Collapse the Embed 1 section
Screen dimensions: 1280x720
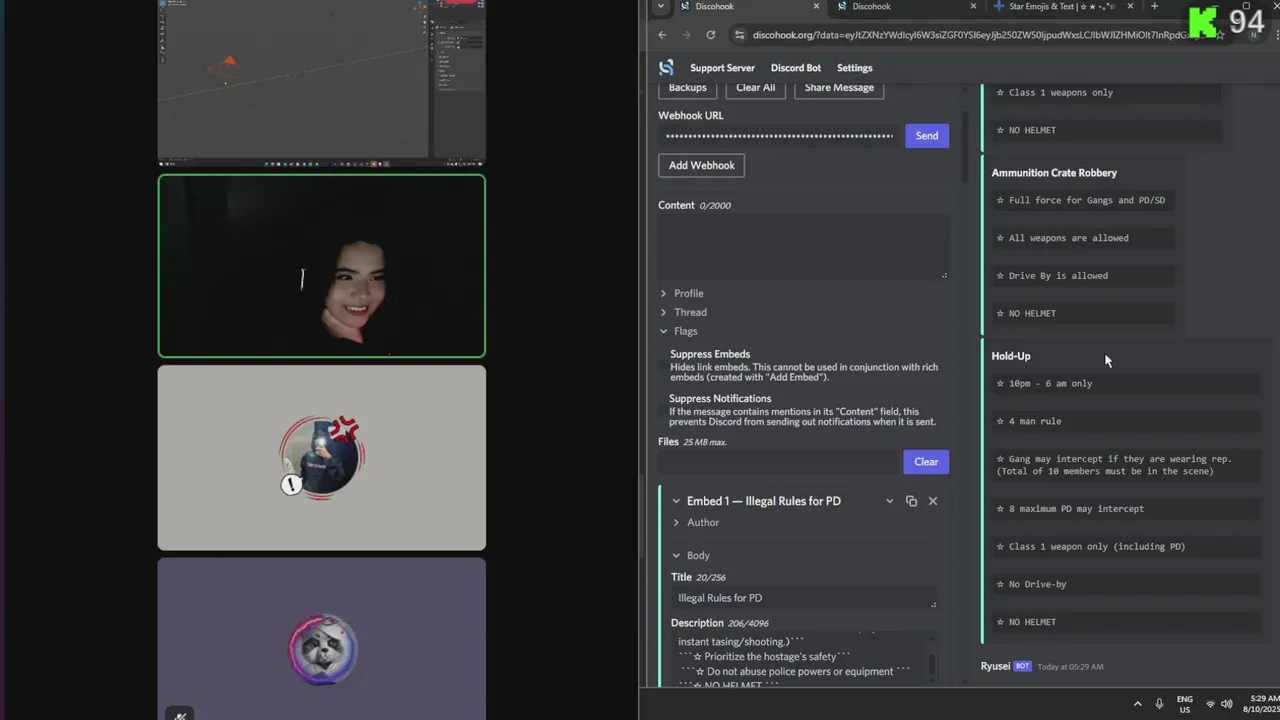coord(676,501)
